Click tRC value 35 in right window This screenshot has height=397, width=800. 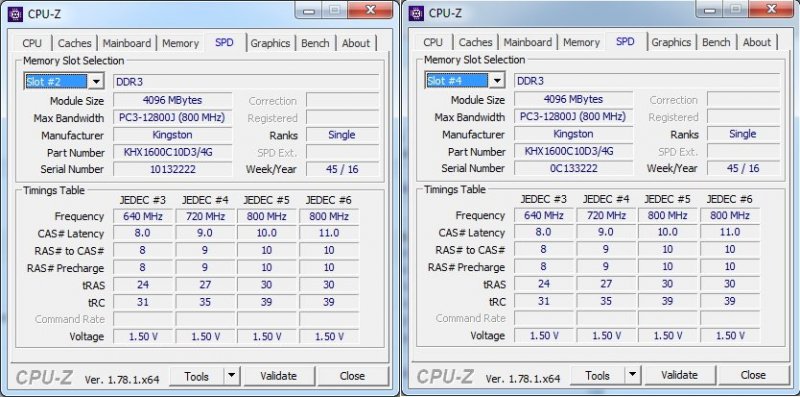(606, 301)
